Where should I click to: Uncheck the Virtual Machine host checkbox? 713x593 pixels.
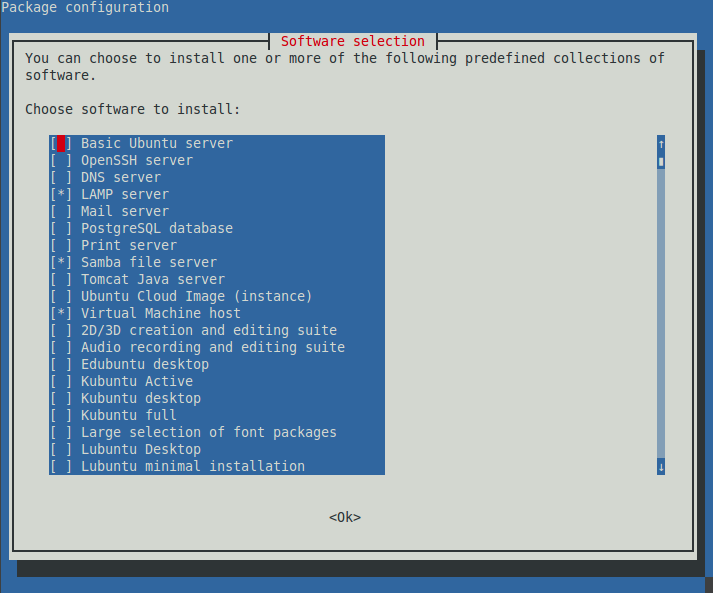(x=61, y=313)
